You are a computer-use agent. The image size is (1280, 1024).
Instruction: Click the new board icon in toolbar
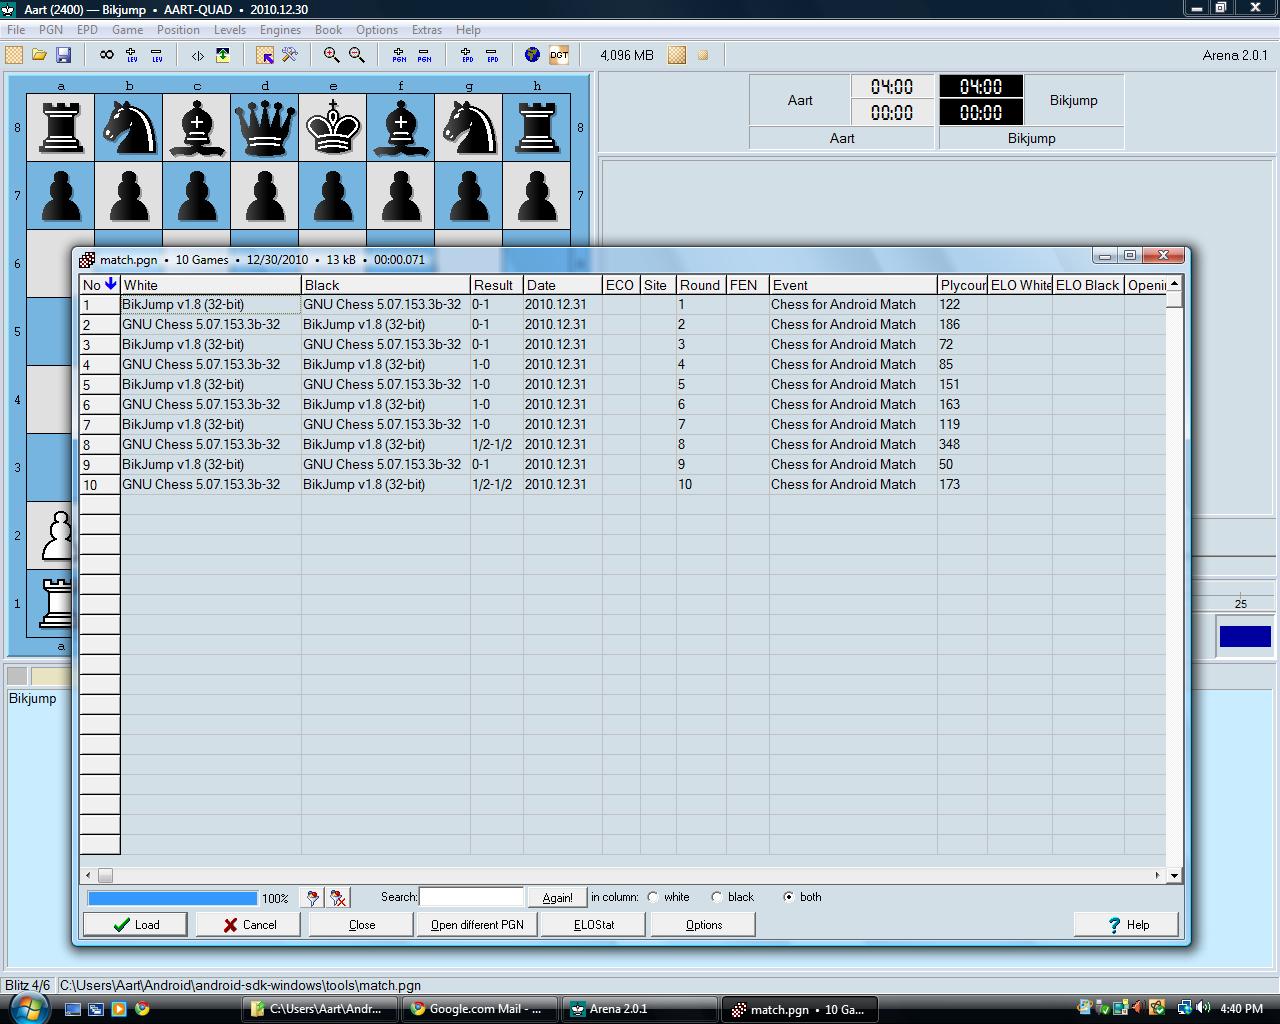(14, 55)
